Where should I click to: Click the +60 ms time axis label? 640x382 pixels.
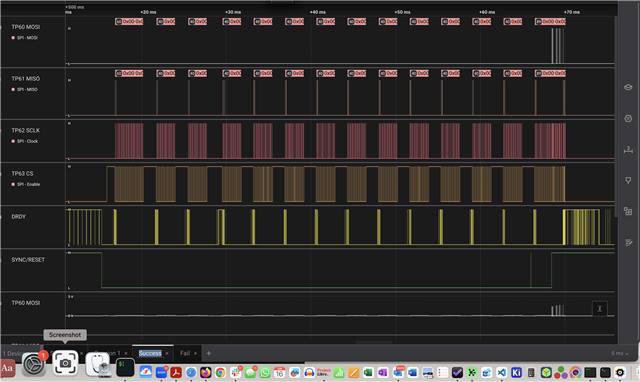click(487, 12)
